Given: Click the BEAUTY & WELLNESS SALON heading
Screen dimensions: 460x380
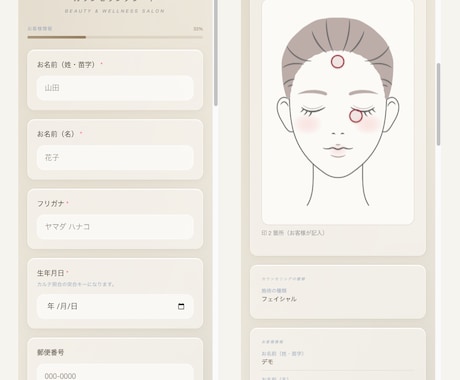Looking at the screenshot, I should click(115, 11).
